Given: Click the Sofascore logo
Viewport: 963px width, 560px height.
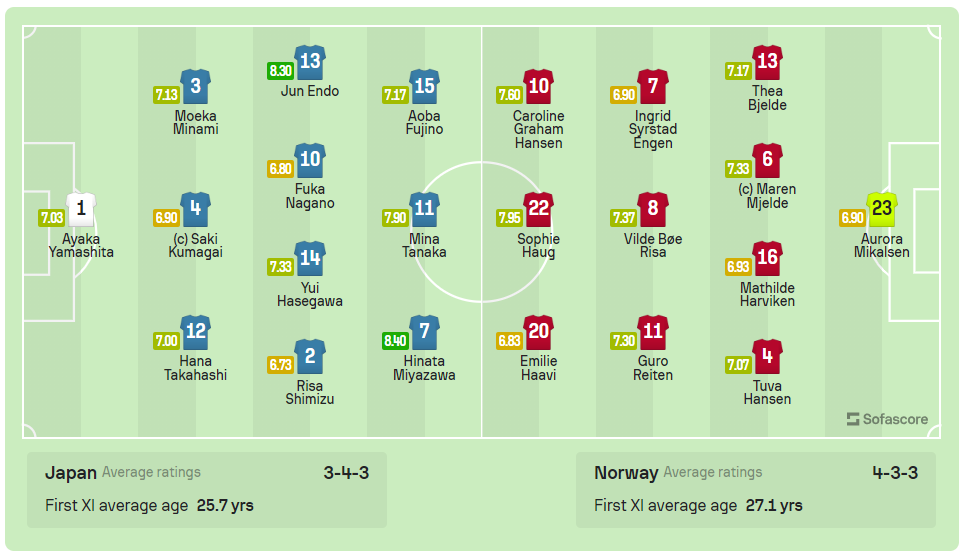Looking at the screenshot, I should (887, 419).
